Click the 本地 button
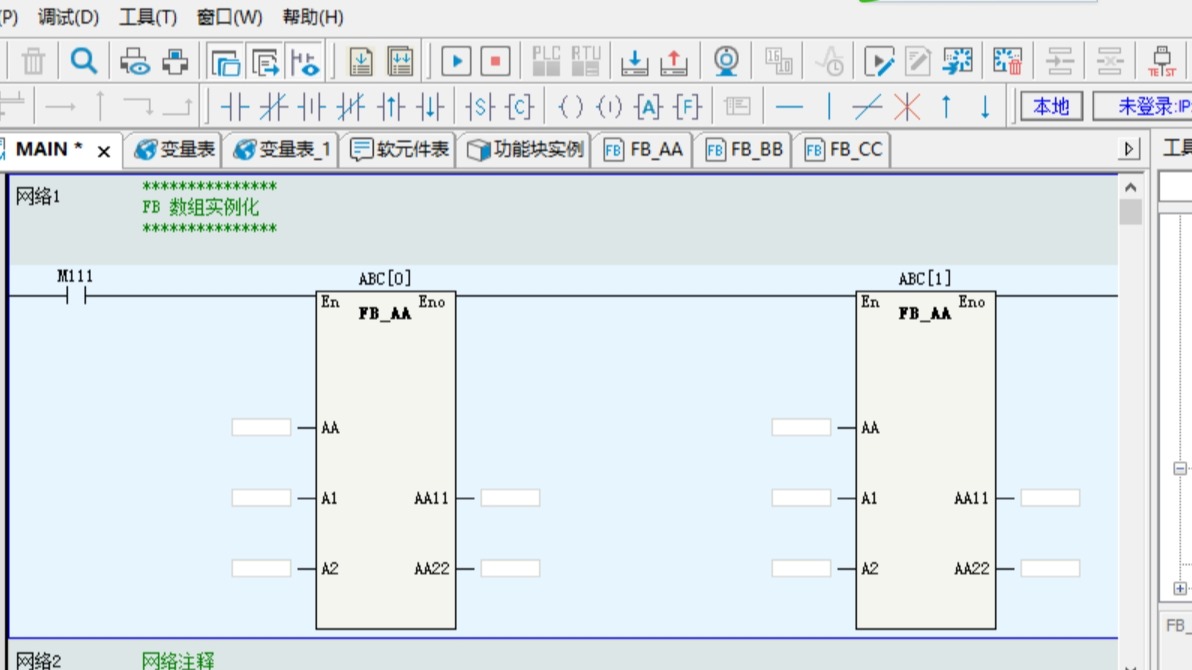 (1050, 106)
